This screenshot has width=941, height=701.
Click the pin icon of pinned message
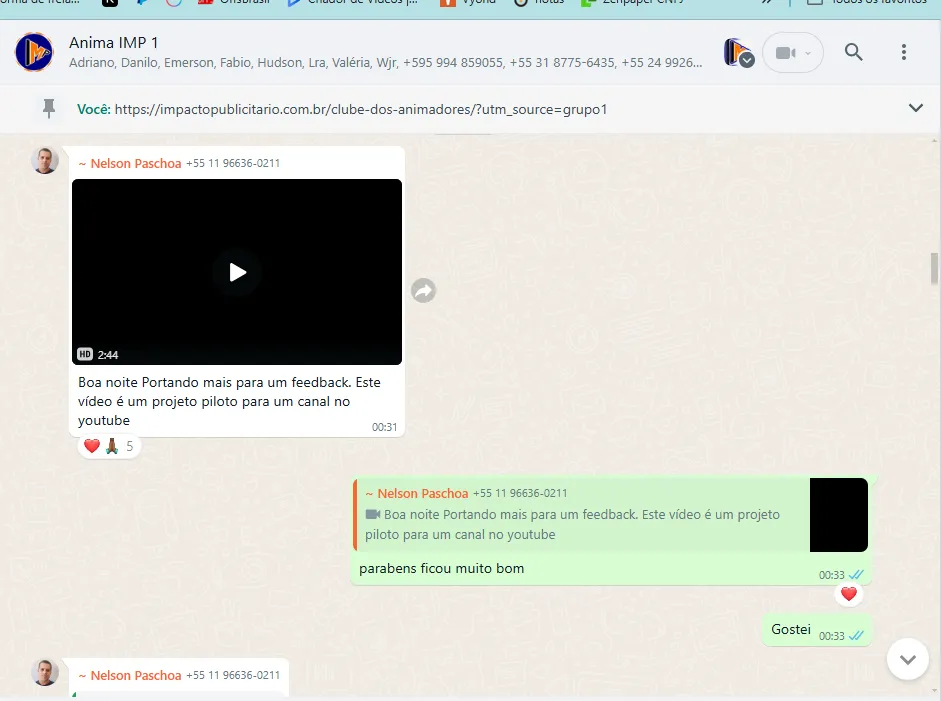[49, 109]
